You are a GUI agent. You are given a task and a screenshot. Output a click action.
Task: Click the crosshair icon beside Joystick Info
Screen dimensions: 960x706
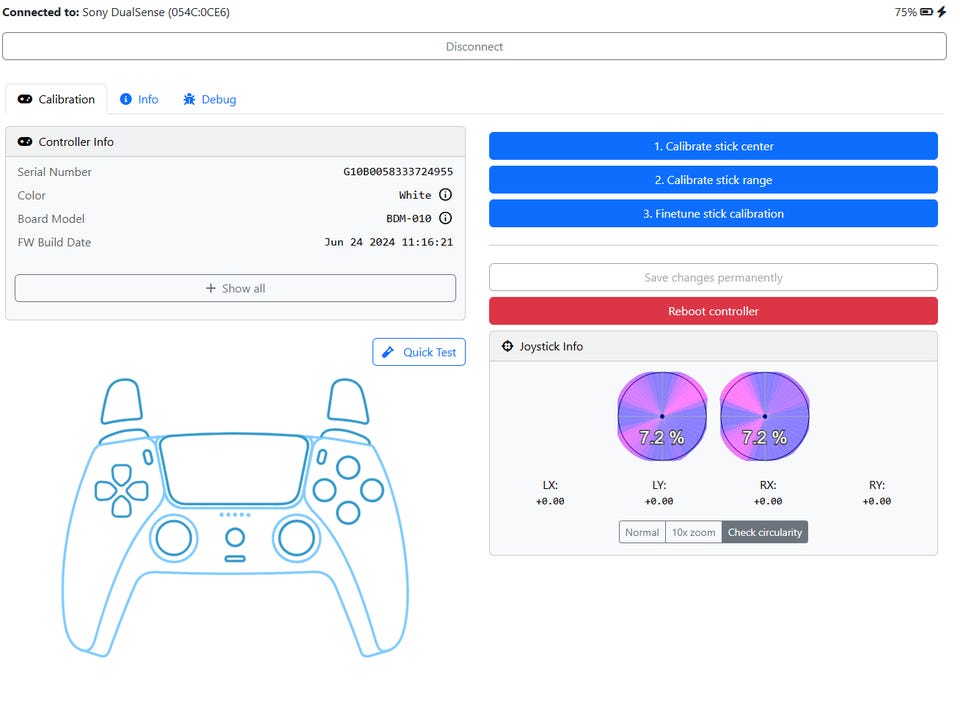pos(508,347)
